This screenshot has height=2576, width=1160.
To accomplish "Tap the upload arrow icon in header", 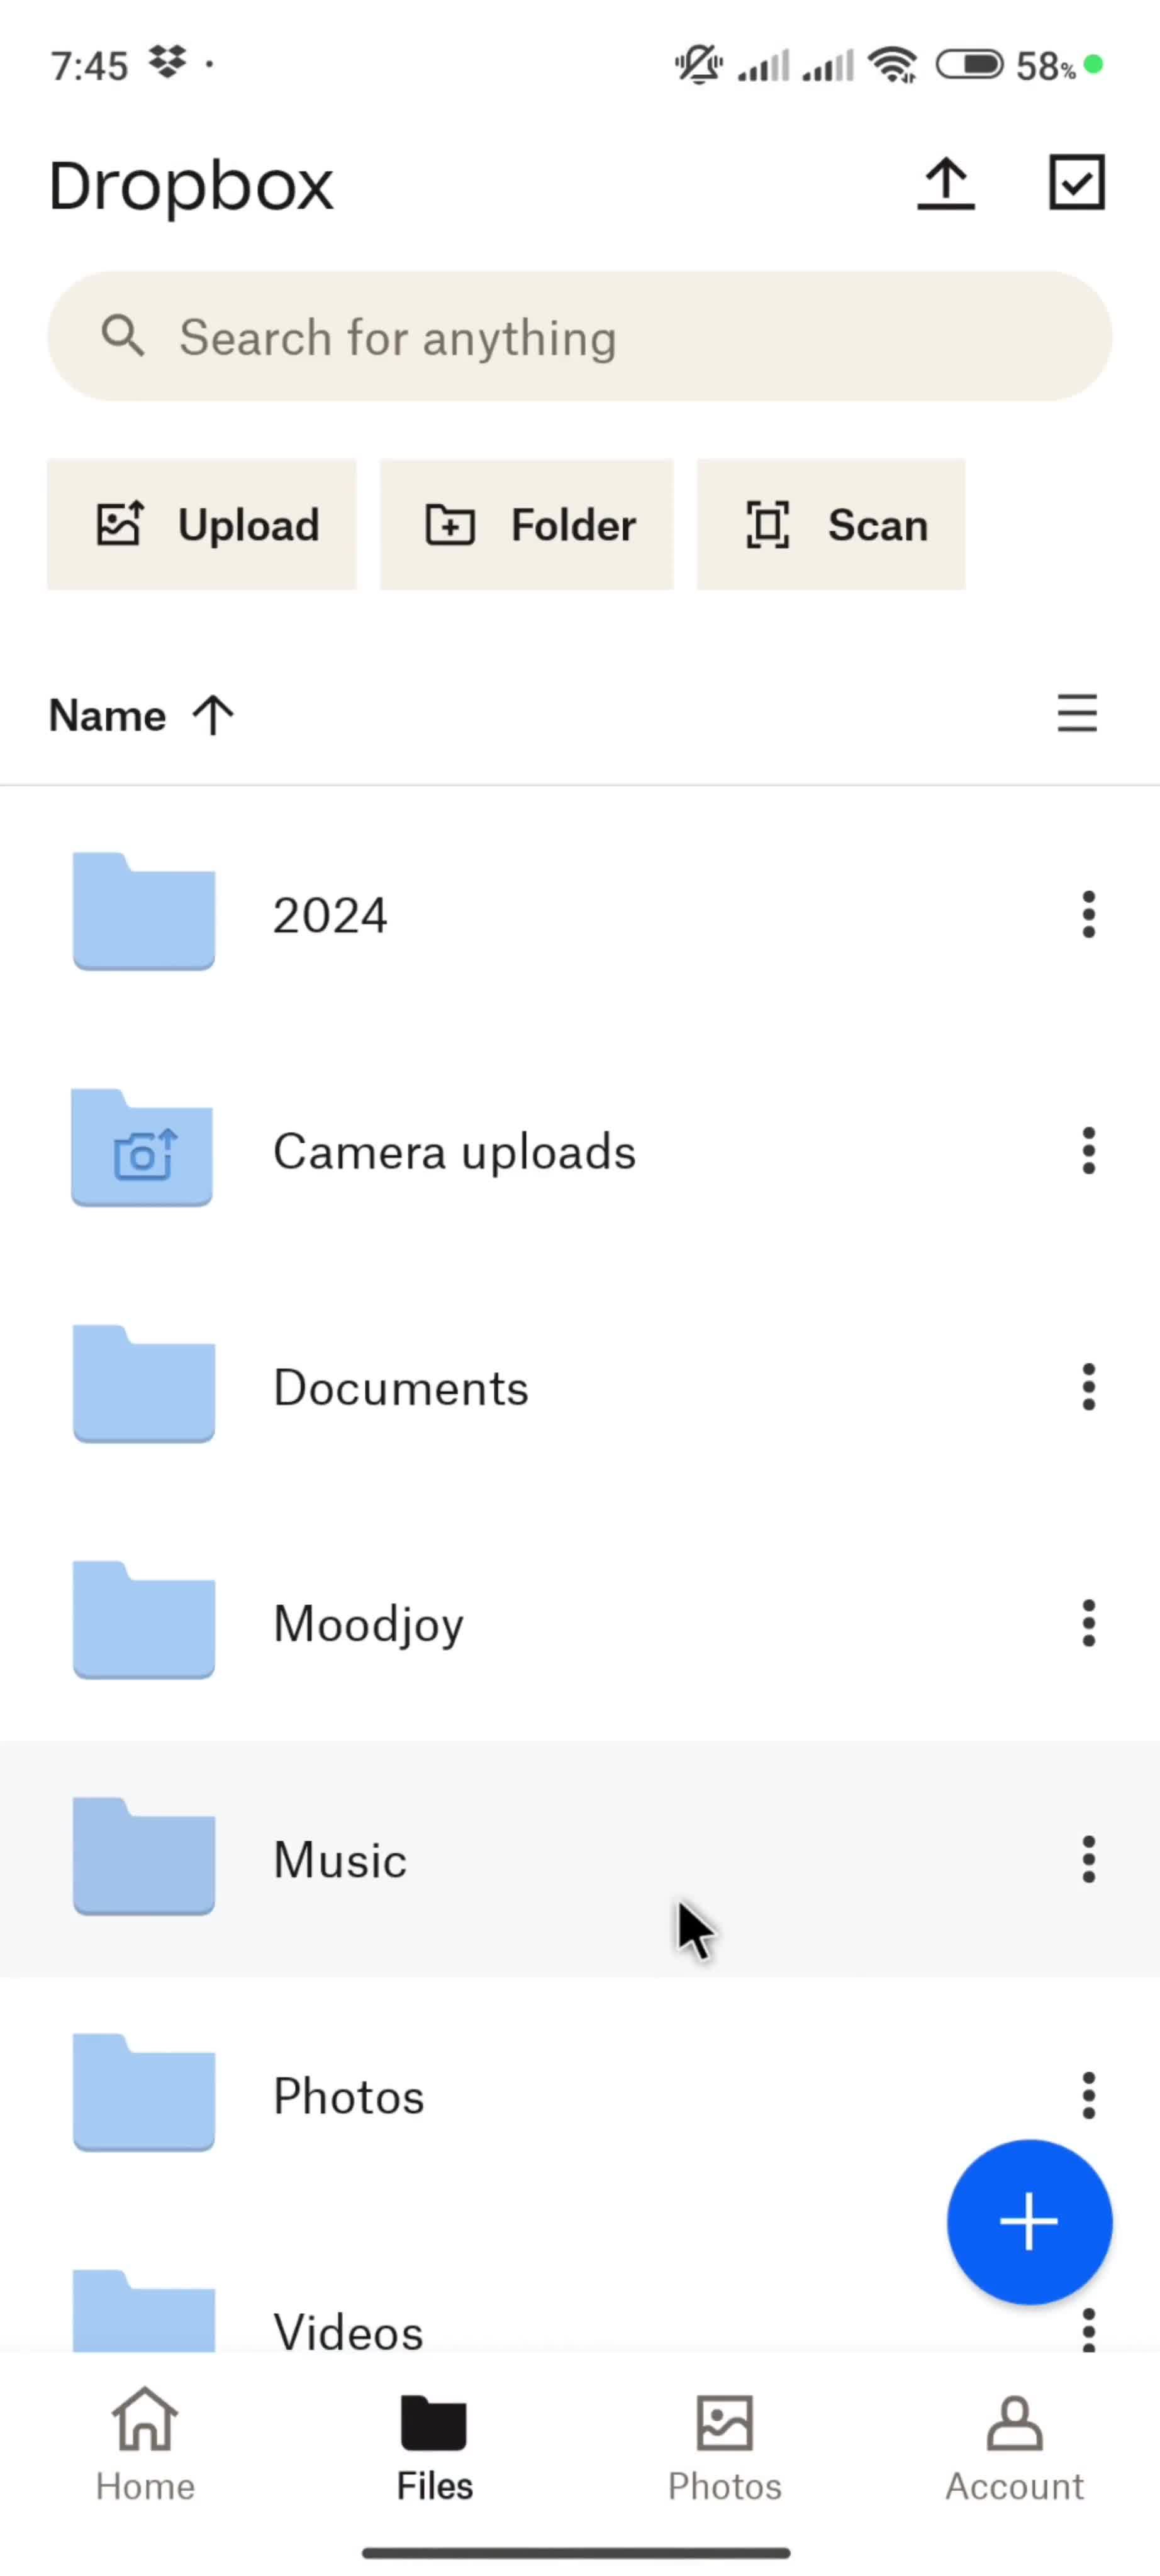I will pyautogui.click(x=946, y=184).
